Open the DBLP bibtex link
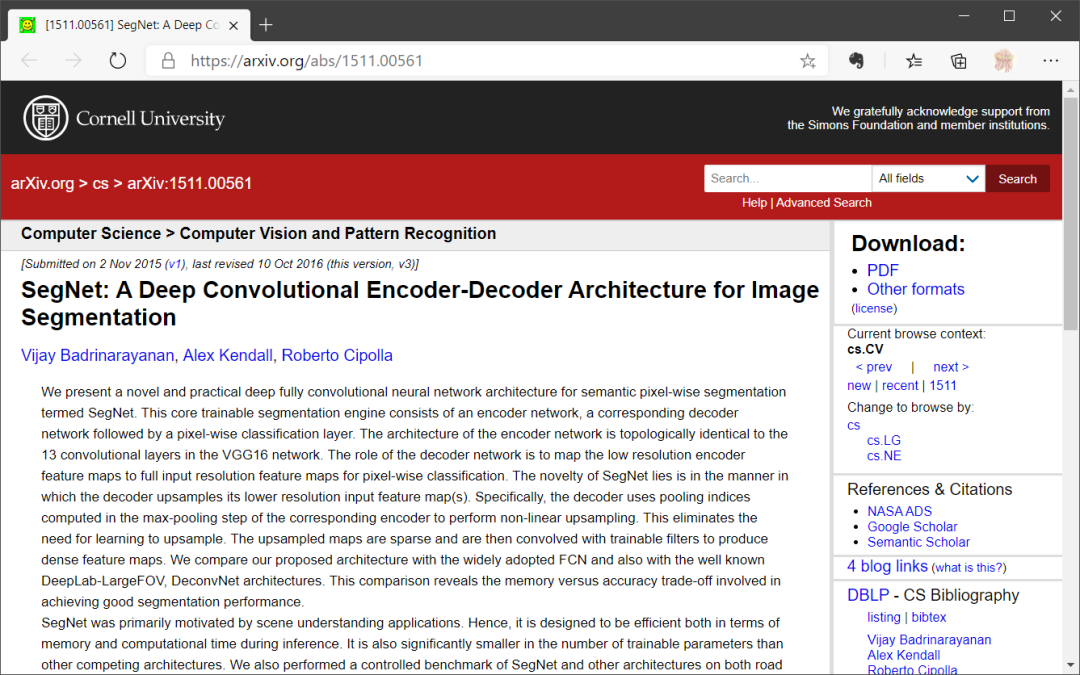The height and width of the screenshot is (675, 1080). tap(928, 617)
